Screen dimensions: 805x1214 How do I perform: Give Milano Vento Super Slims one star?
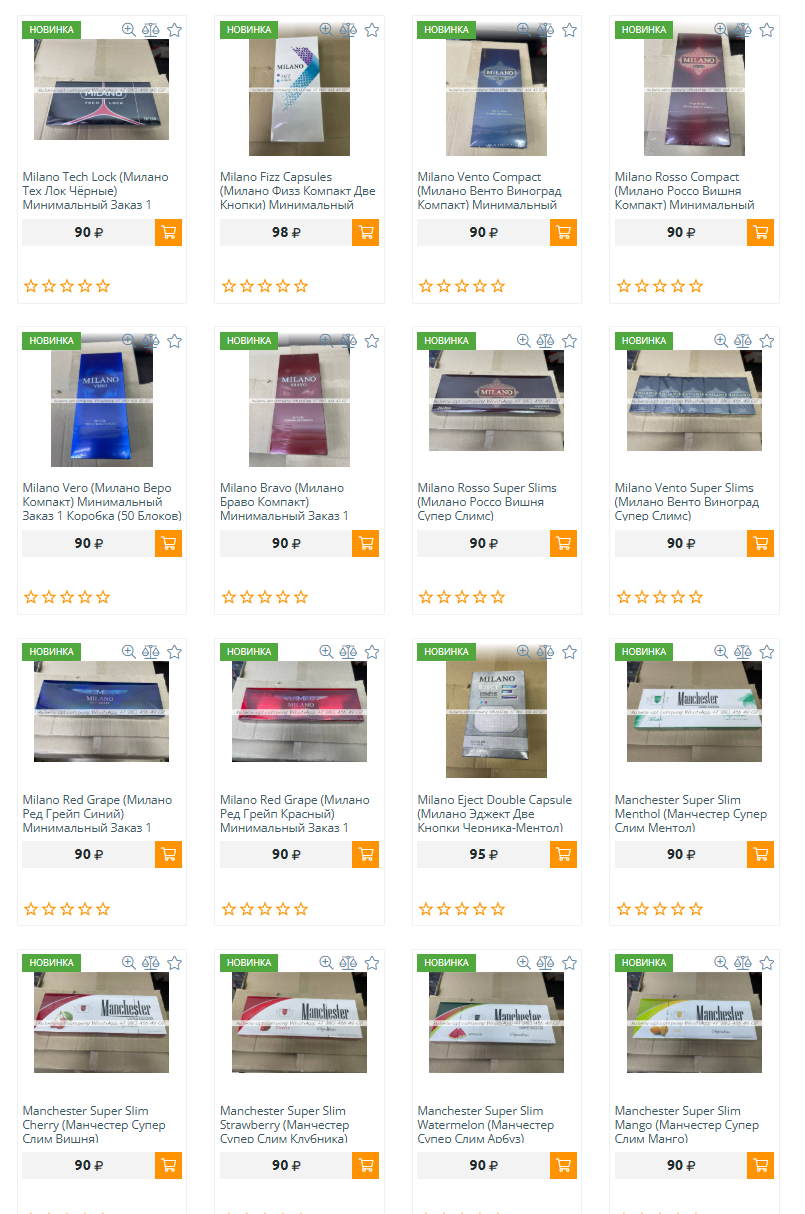pos(624,597)
